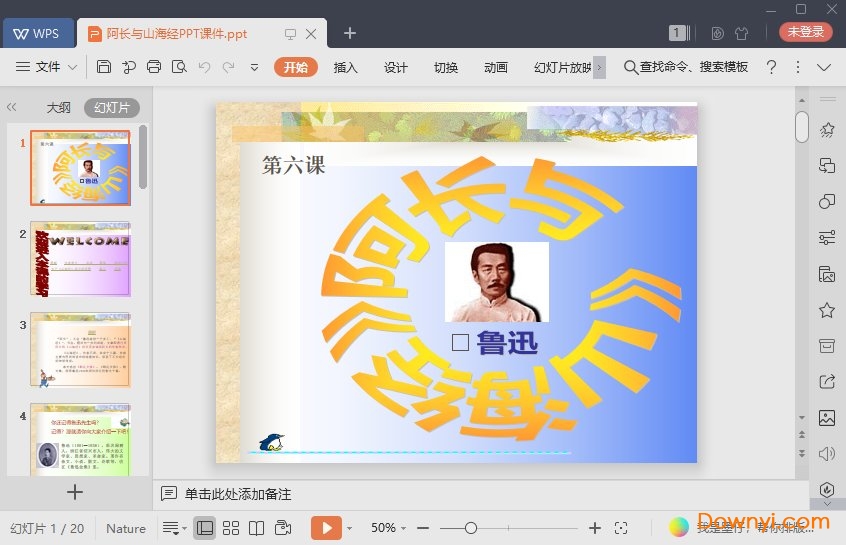Viewport: 846px width, 545px height.
Task: Click the picture icon in right sidebar
Action: pyautogui.click(x=827, y=418)
